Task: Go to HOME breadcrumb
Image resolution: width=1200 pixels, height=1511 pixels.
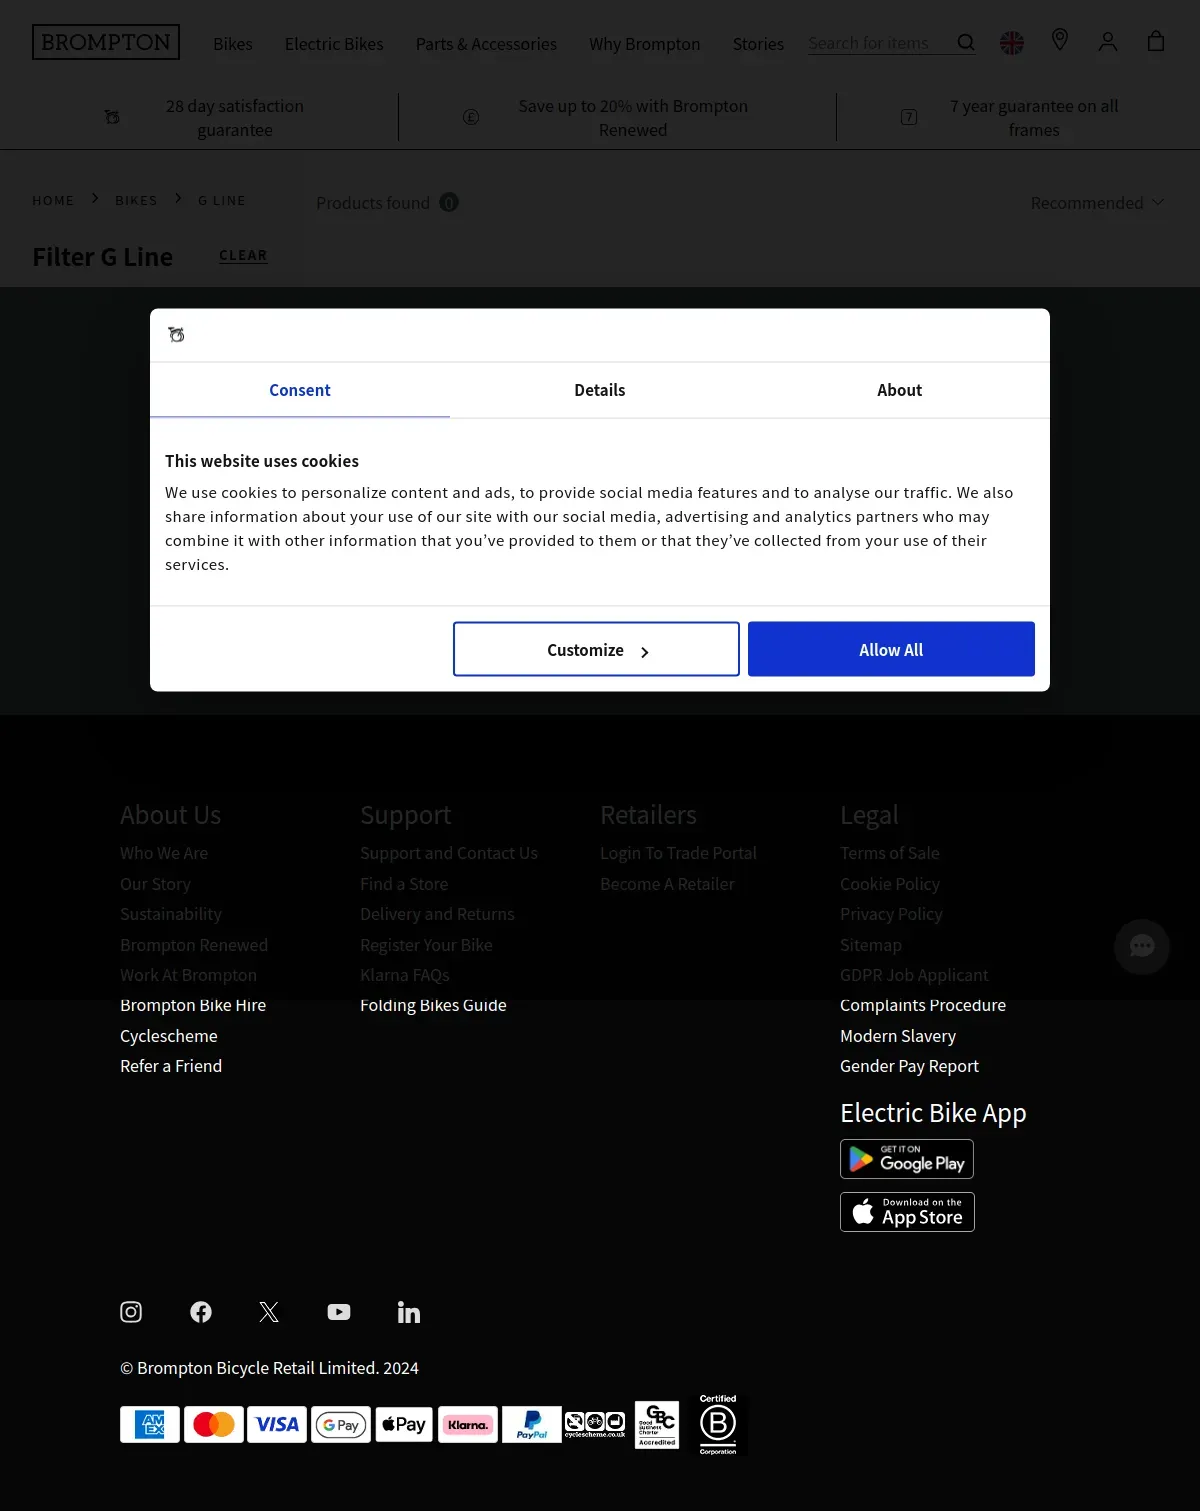Action: tap(53, 200)
